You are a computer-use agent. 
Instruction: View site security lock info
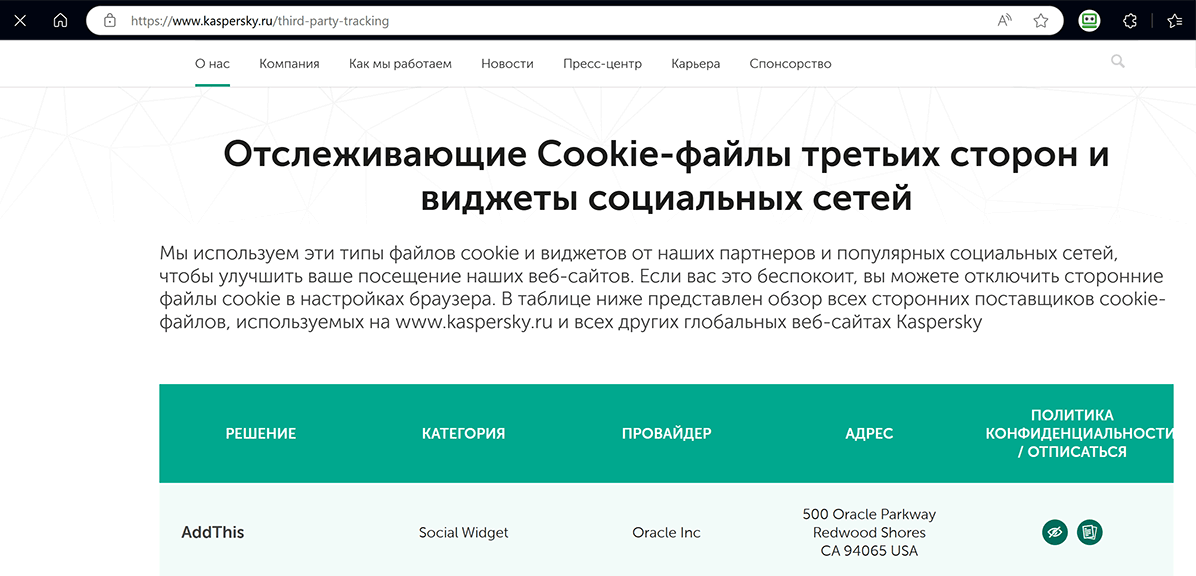[x=110, y=21]
